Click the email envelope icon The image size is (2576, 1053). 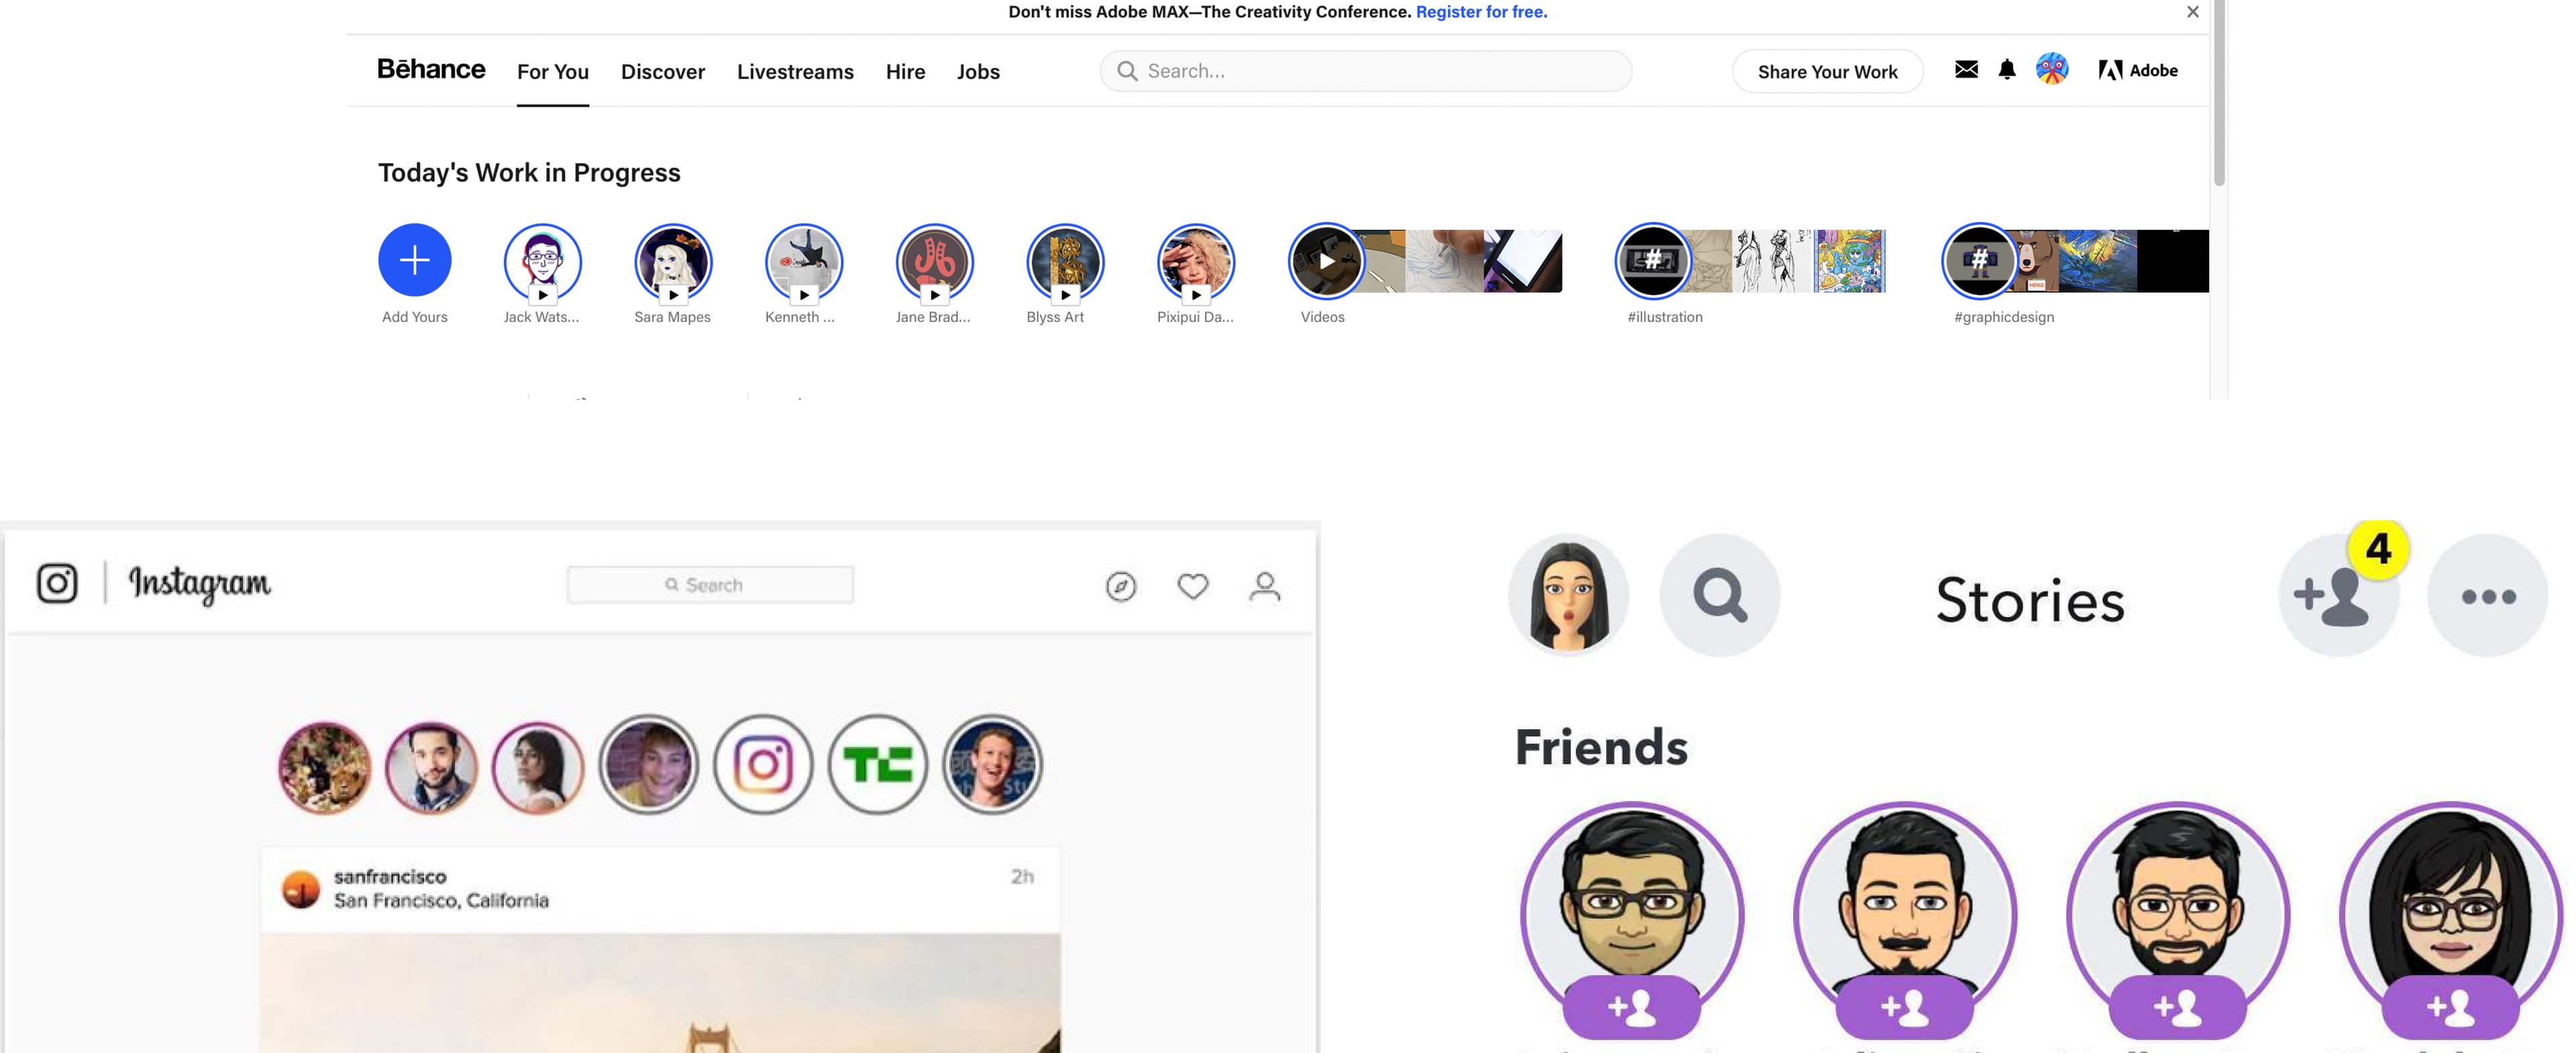click(1965, 70)
